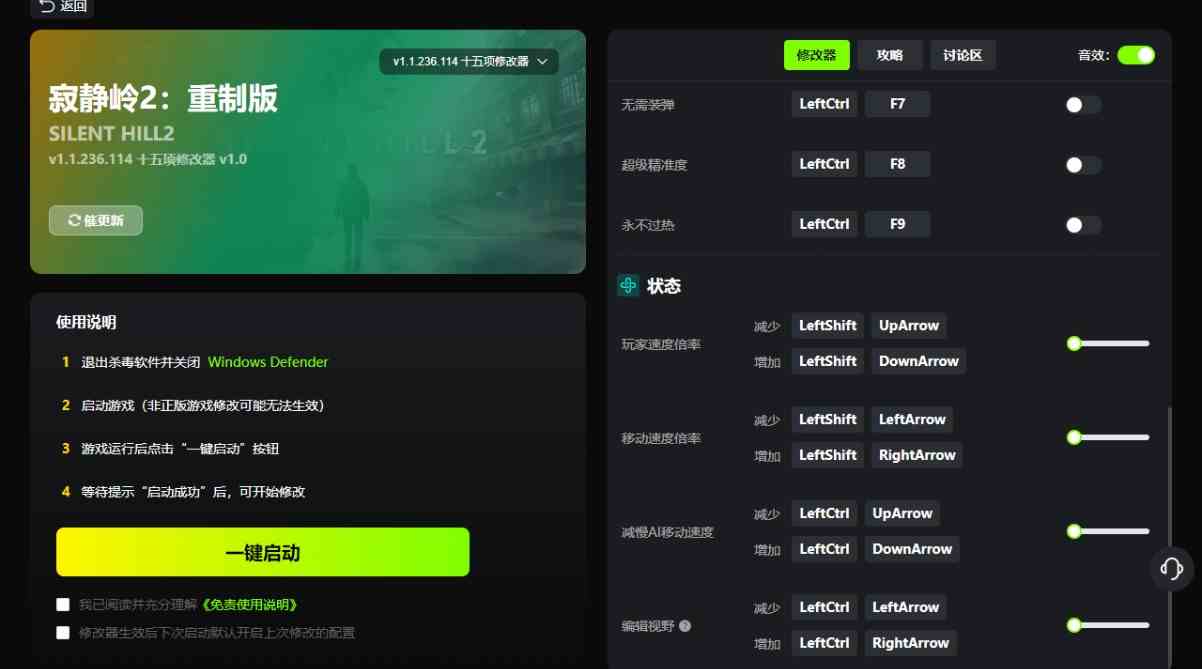Click the F8 hotkey for 超级精准度
Image resolution: width=1202 pixels, height=669 pixels.
pyautogui.click(x=897, y=164)
